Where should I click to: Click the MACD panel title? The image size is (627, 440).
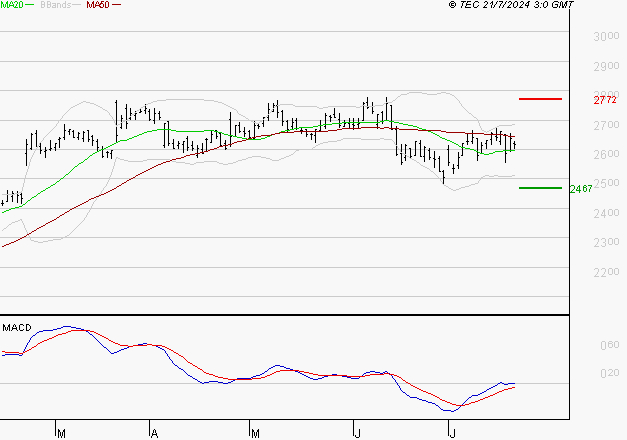pyautogui.click(x=17, y=328)
